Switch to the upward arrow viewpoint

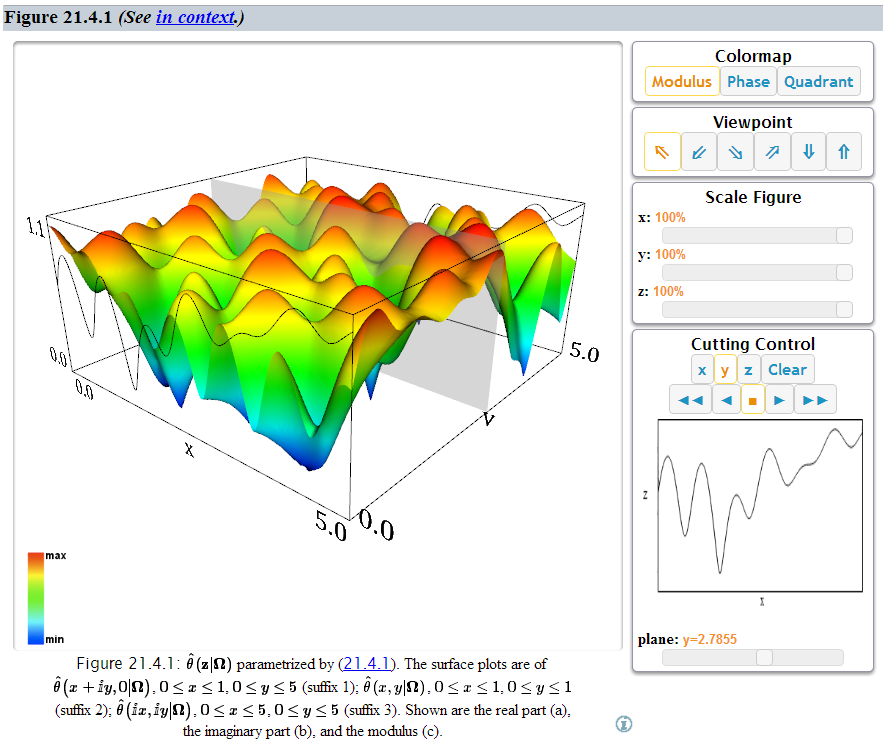[x=844, y=152]
